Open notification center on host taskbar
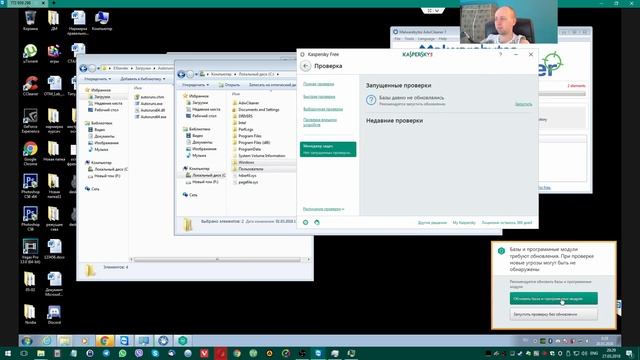Image resolution: width=640 pixels, height=360 pixels. point(630,353)
